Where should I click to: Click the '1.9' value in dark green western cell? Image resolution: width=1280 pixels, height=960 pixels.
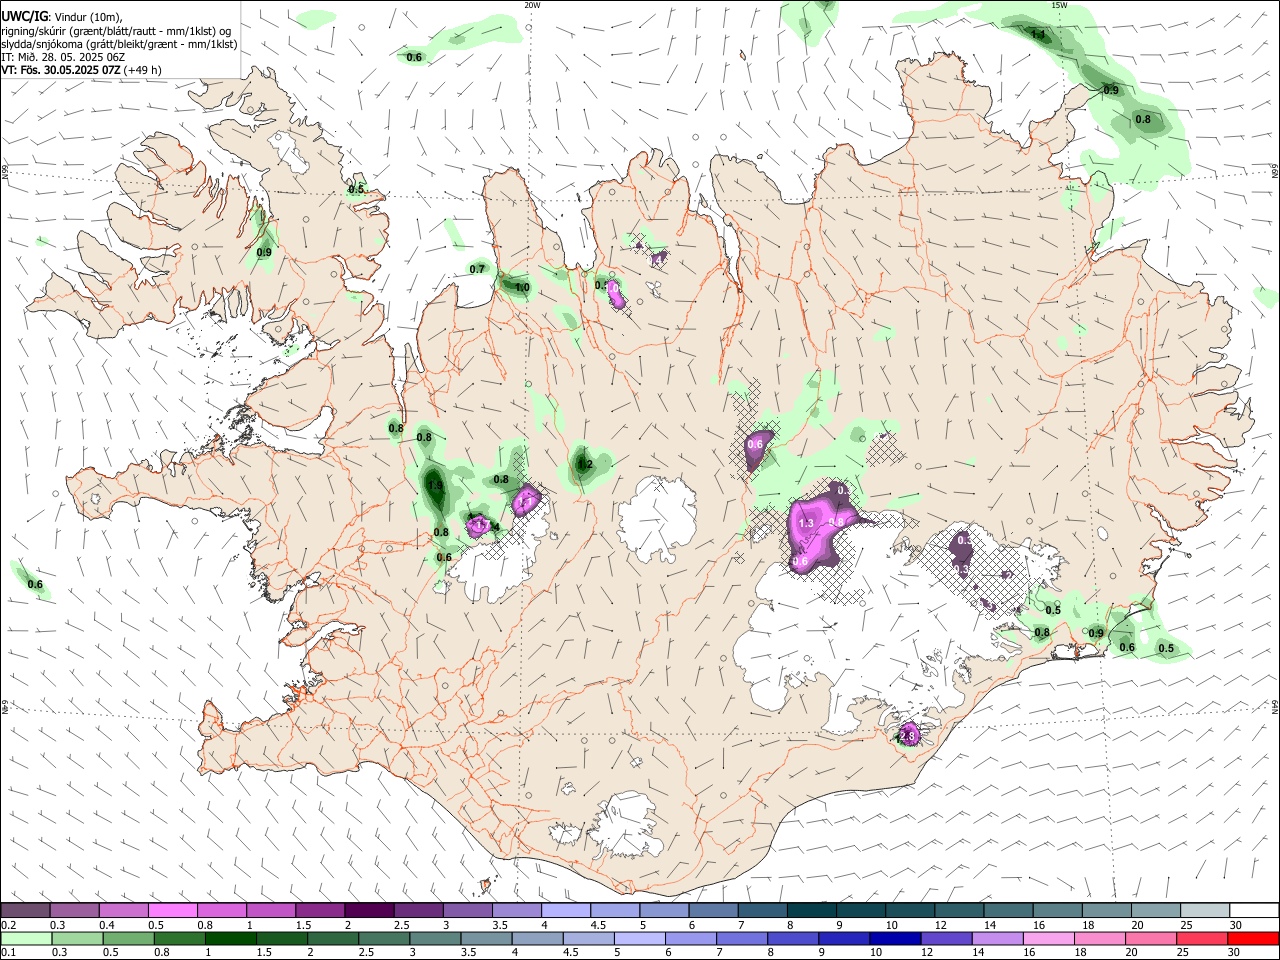(x=434, y=486)
